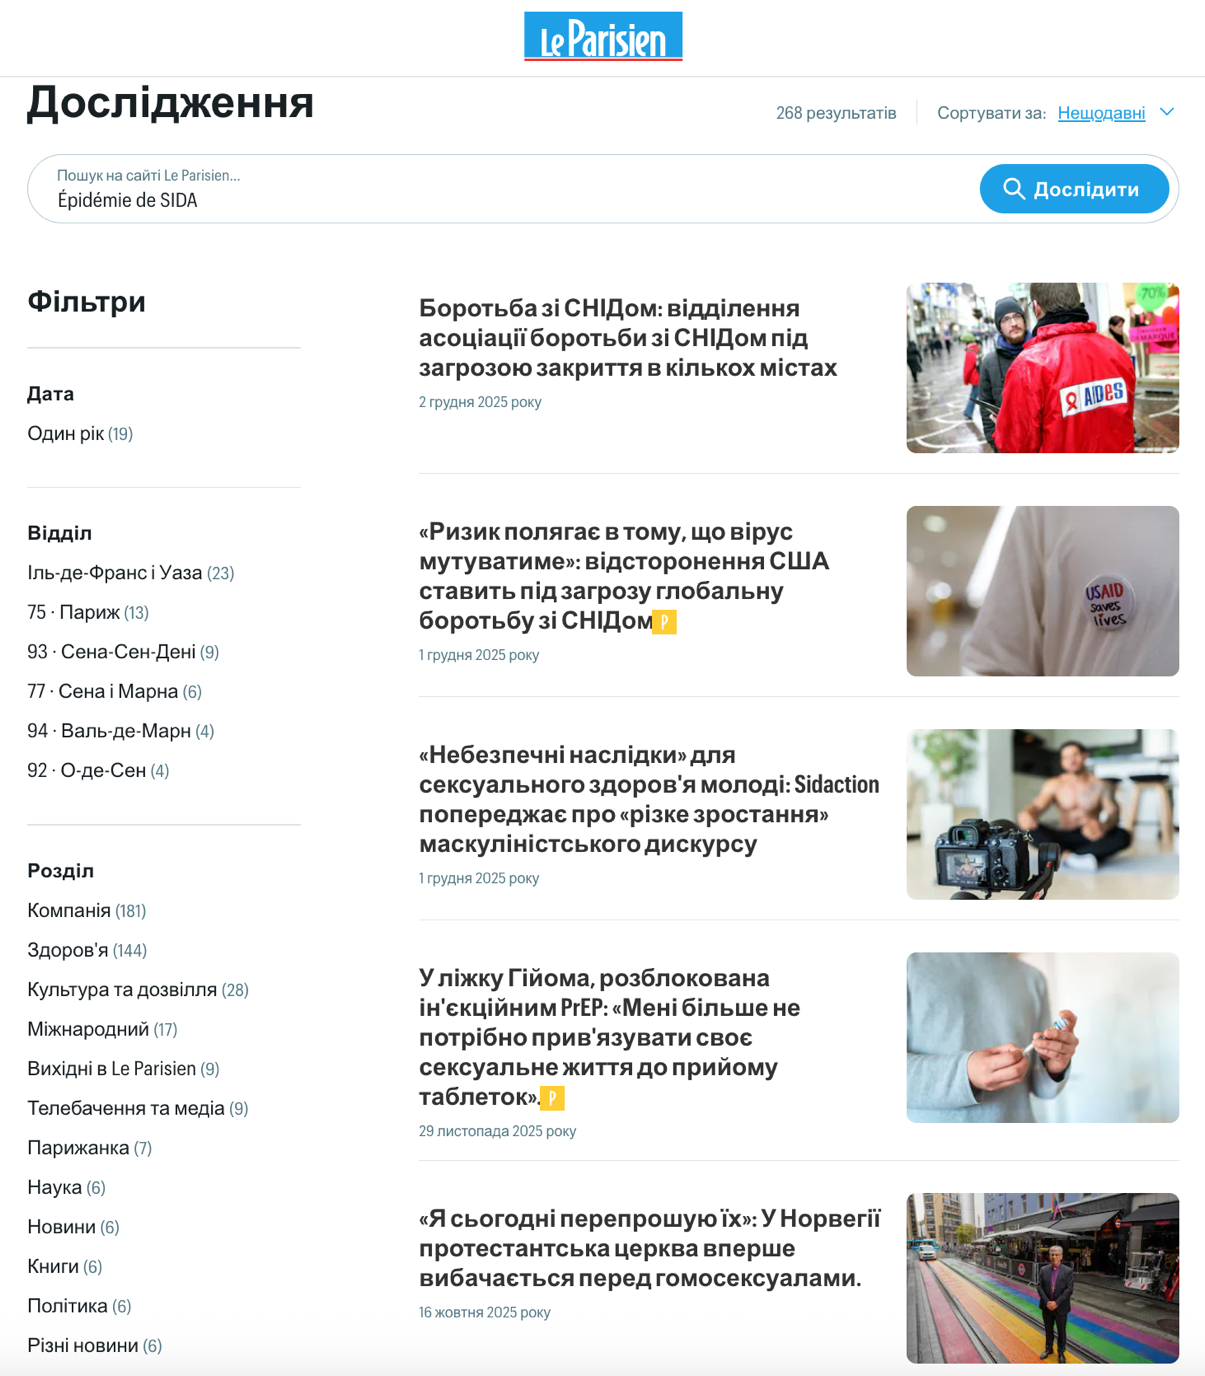Filter by Один рік date
The width and height of the screenshot is (1205, 1376).
click(x=80, y=433)
